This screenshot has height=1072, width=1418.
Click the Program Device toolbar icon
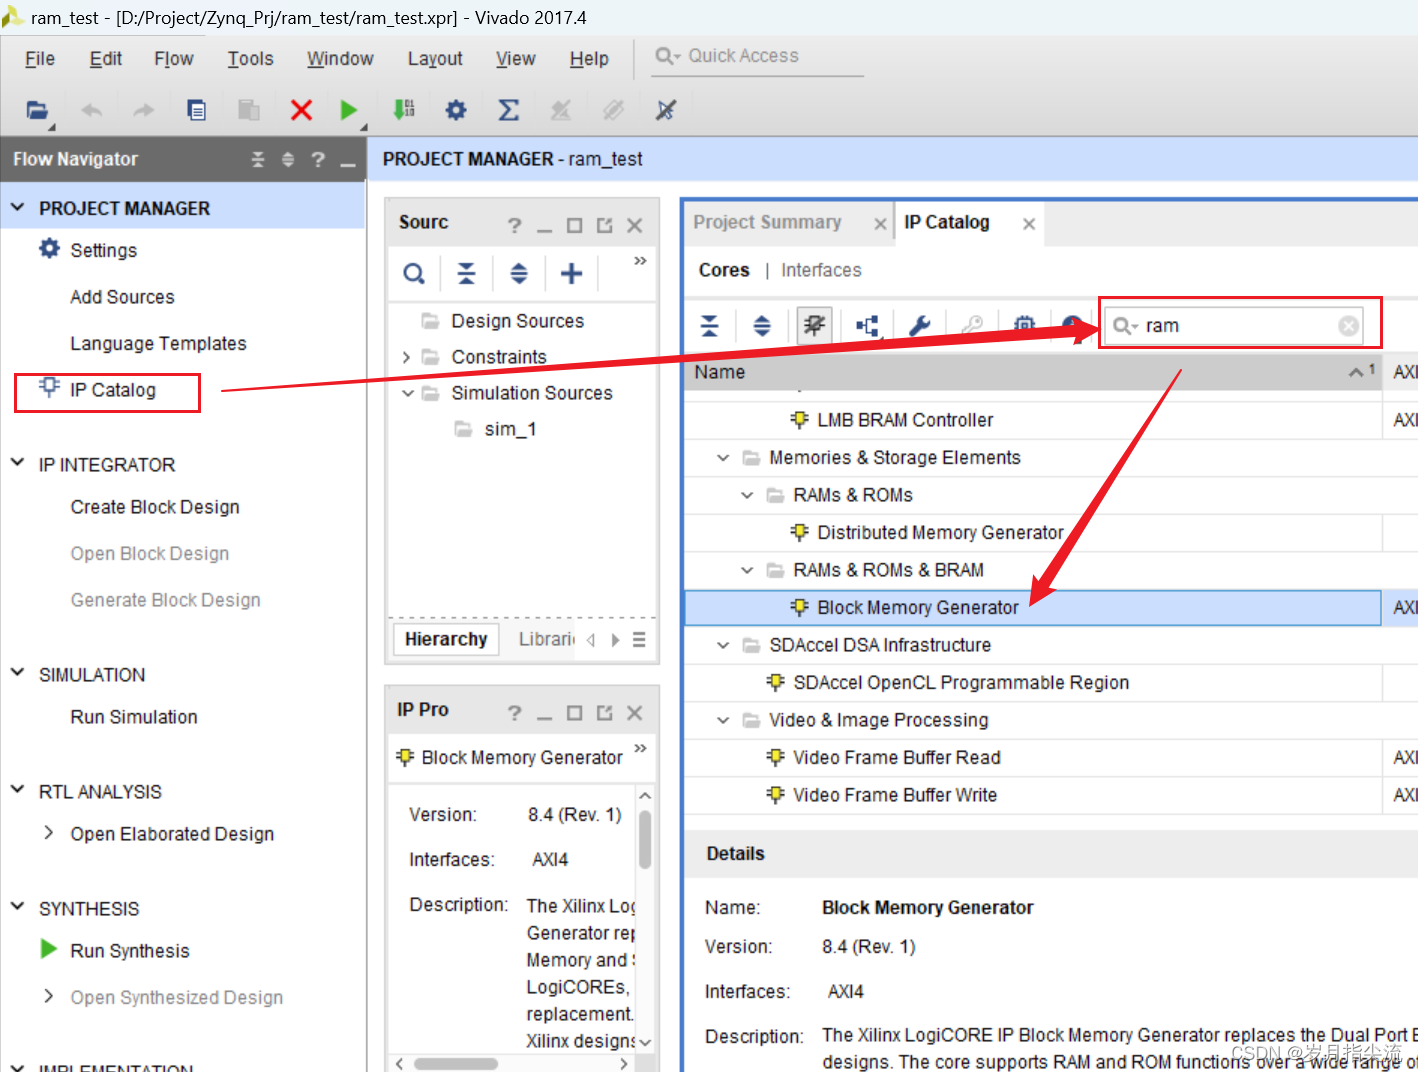[404, 110]
